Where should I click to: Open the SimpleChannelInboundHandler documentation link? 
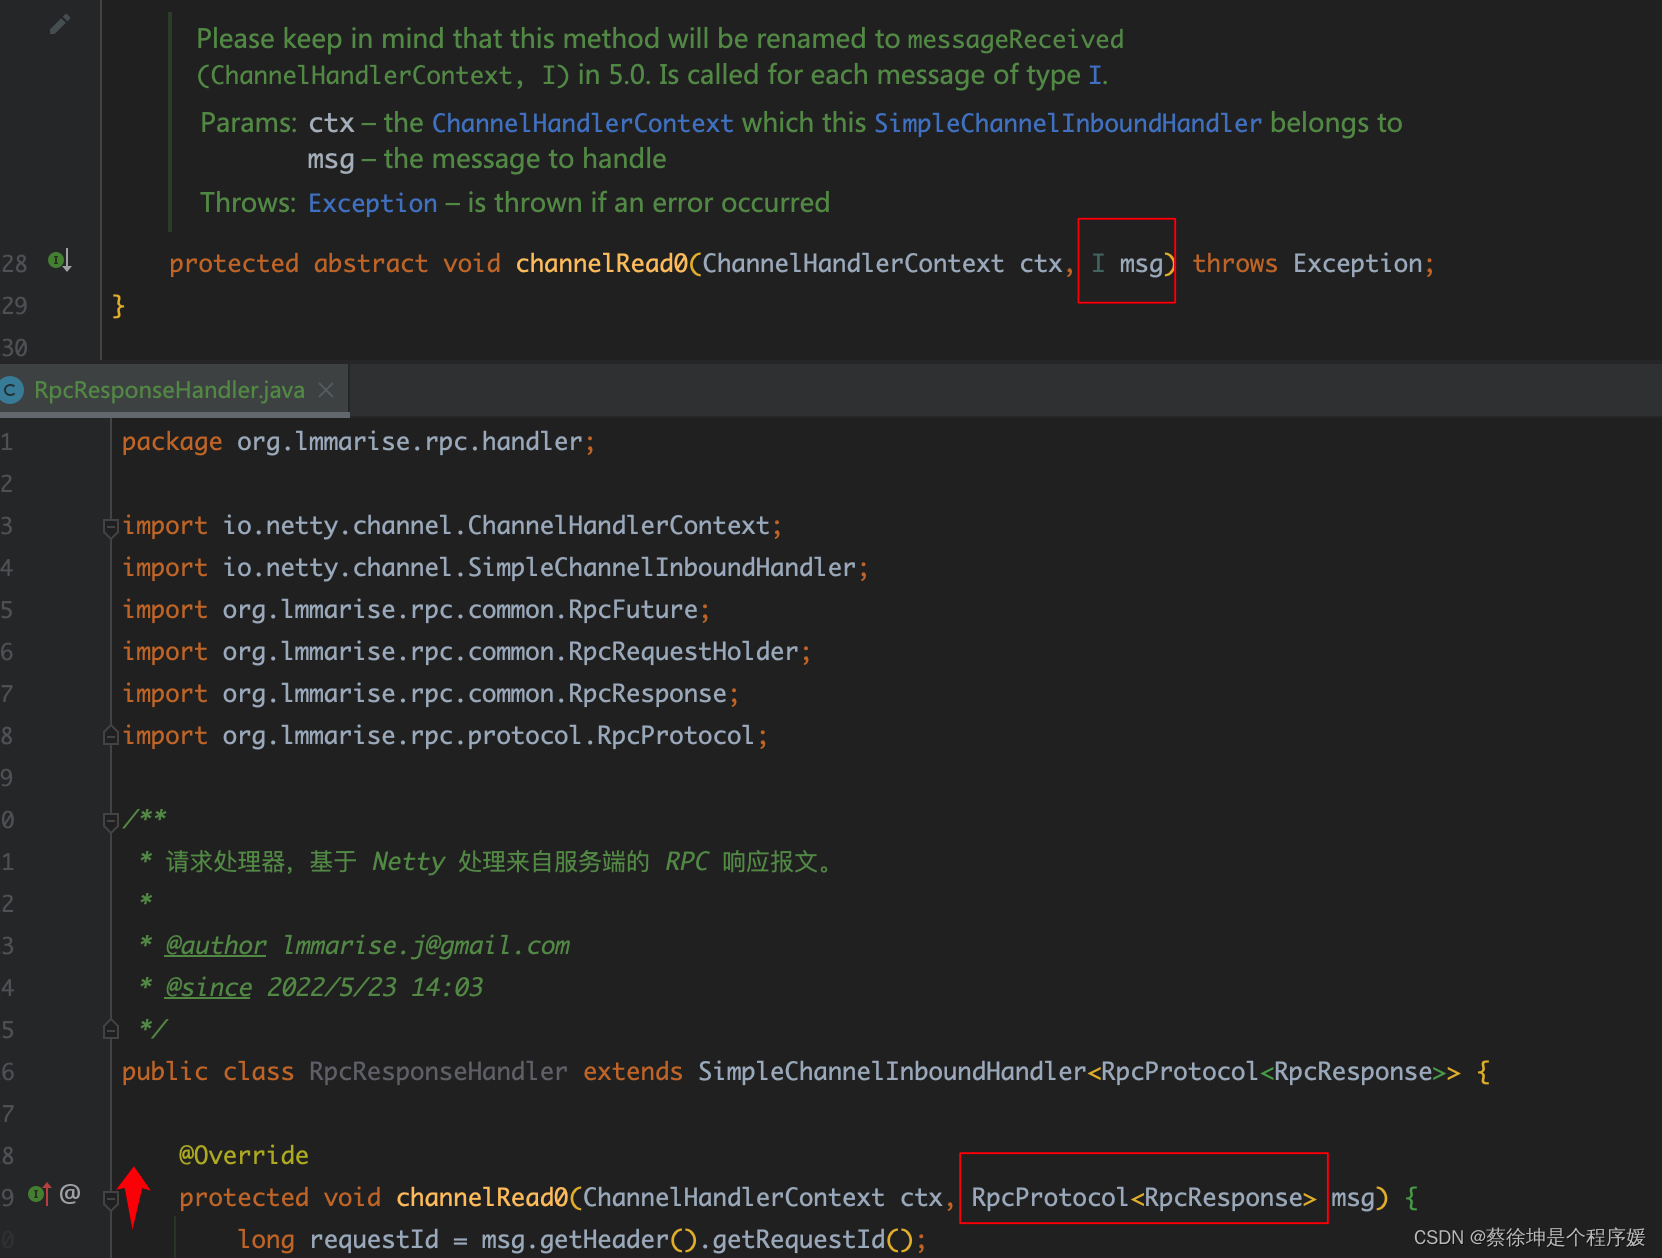point(1066,122)
